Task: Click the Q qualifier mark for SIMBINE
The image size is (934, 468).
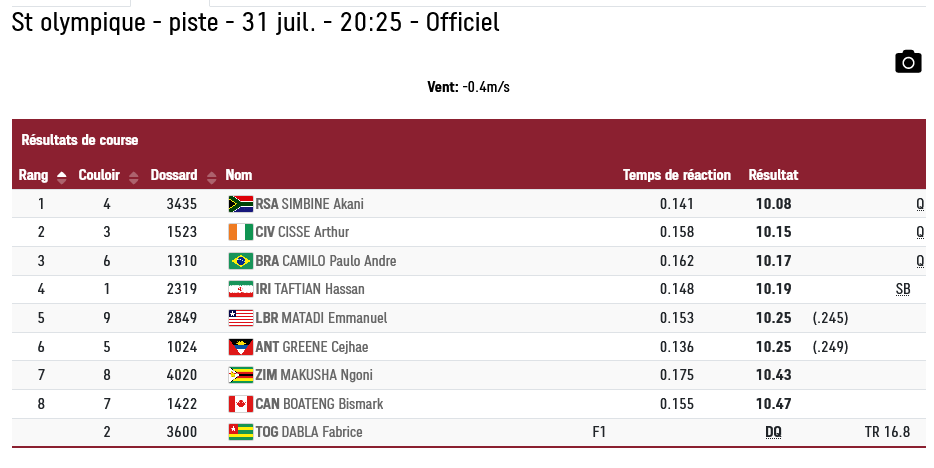Action: point(920,204)
